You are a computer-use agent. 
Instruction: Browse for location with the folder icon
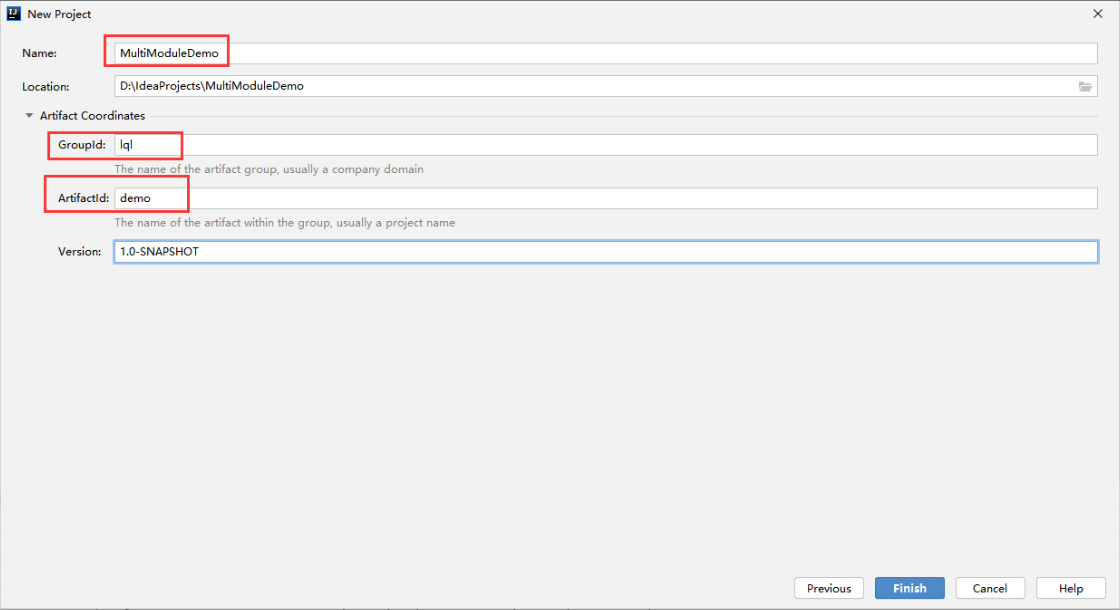tap(1085, 87)
